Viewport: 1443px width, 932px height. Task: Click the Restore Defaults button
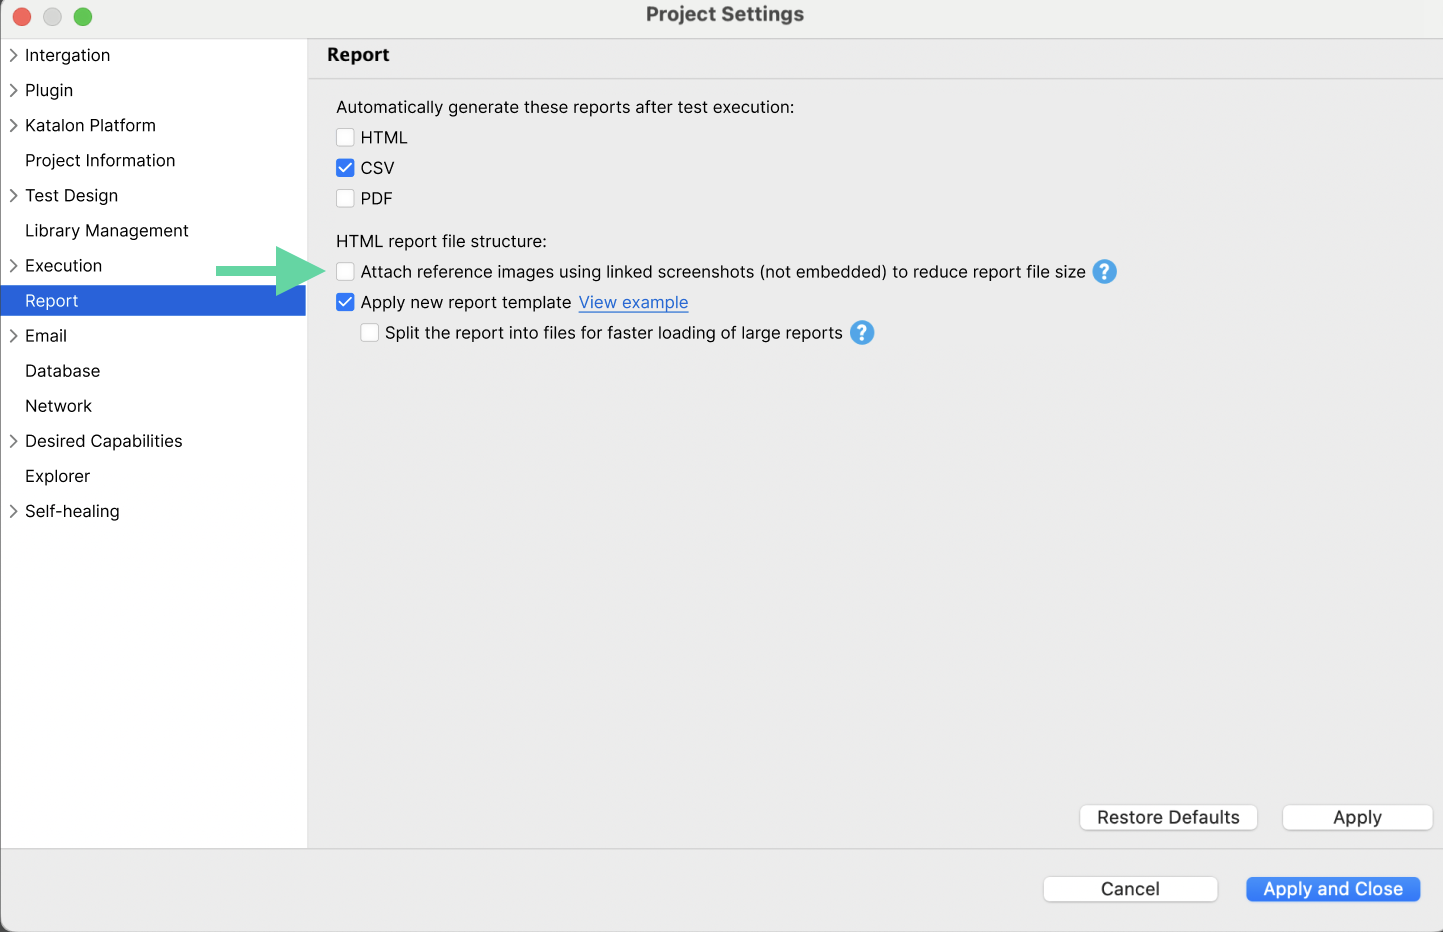(1168, 817)
